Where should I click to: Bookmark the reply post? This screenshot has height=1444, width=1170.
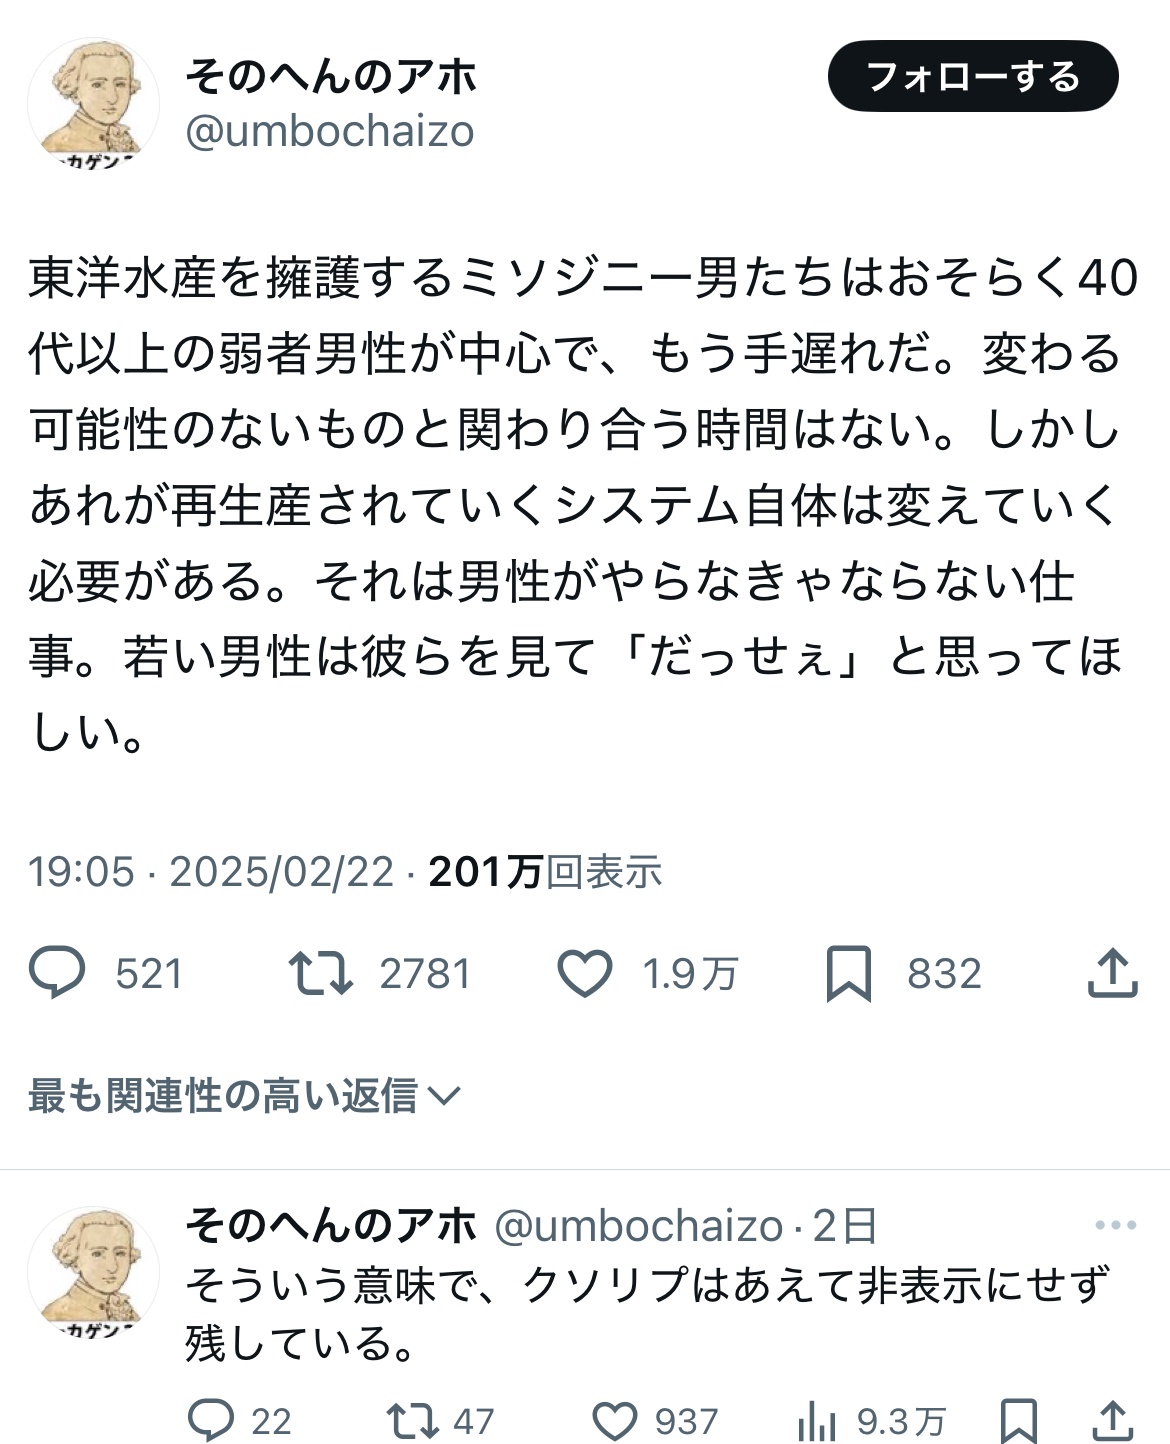coord(1019,1420)
